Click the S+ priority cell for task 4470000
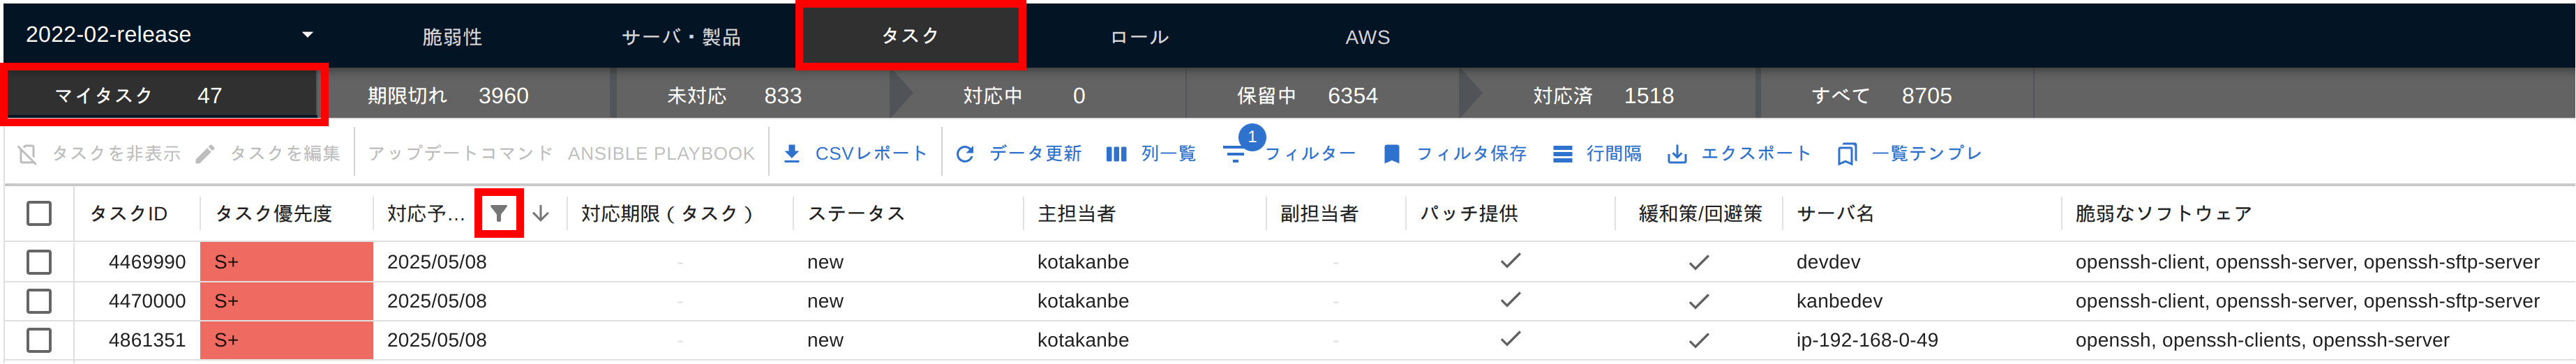 (287, 301)
